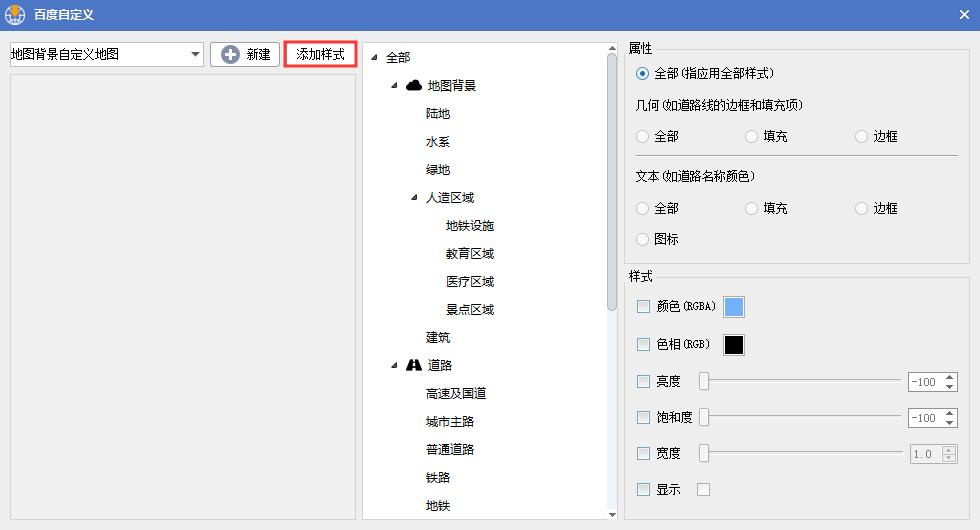Tick the small box right of 显示
The width and height of the screenshot is (980, 530).
[x=703, y=489]
